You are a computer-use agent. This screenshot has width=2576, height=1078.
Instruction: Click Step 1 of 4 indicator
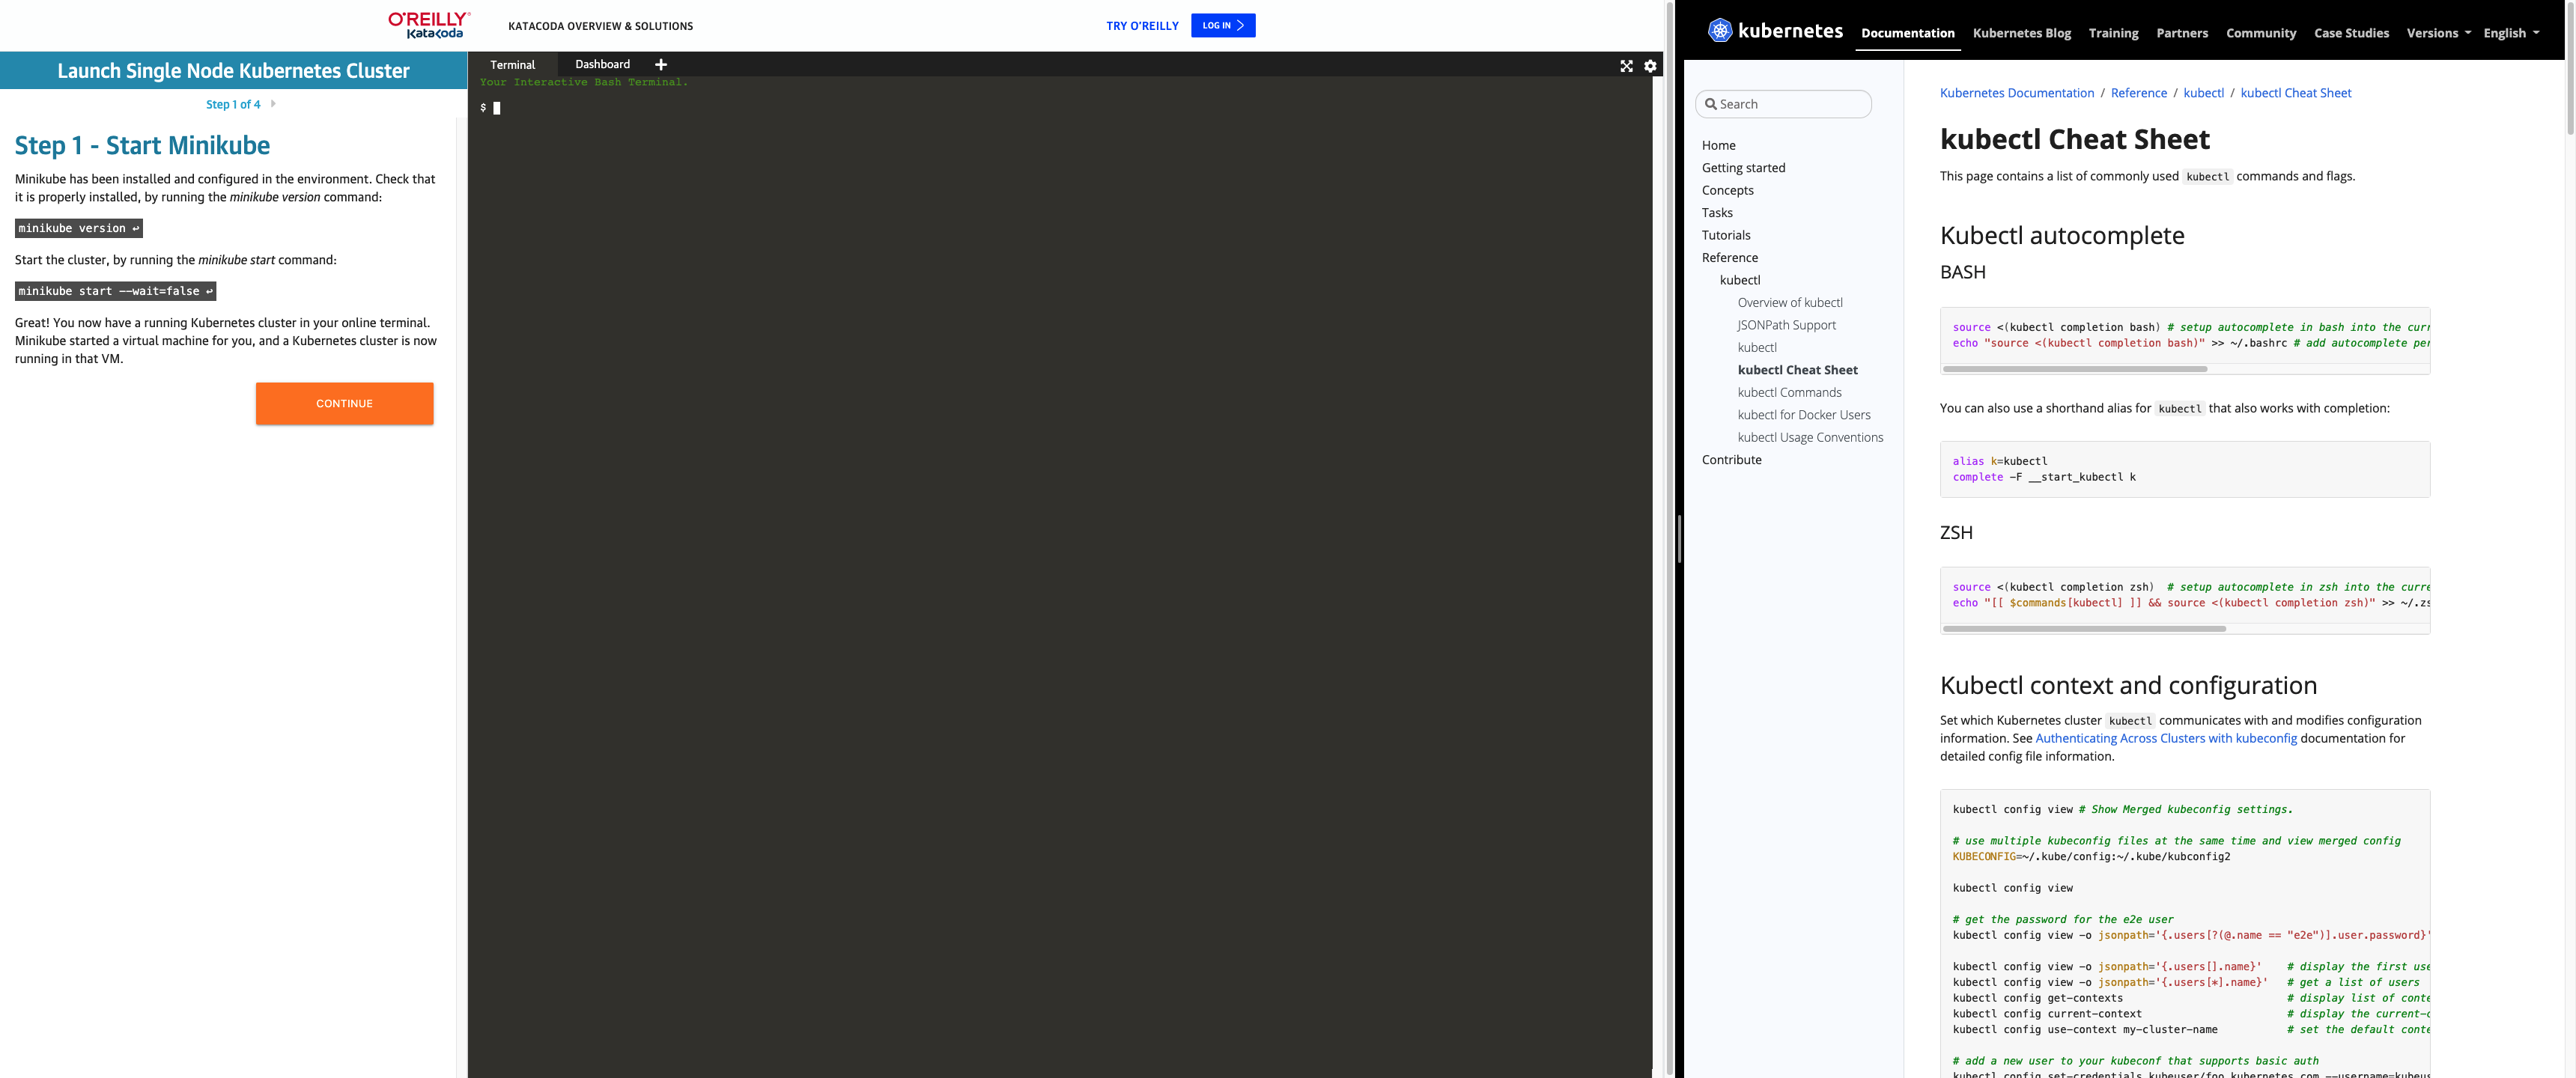233,104
